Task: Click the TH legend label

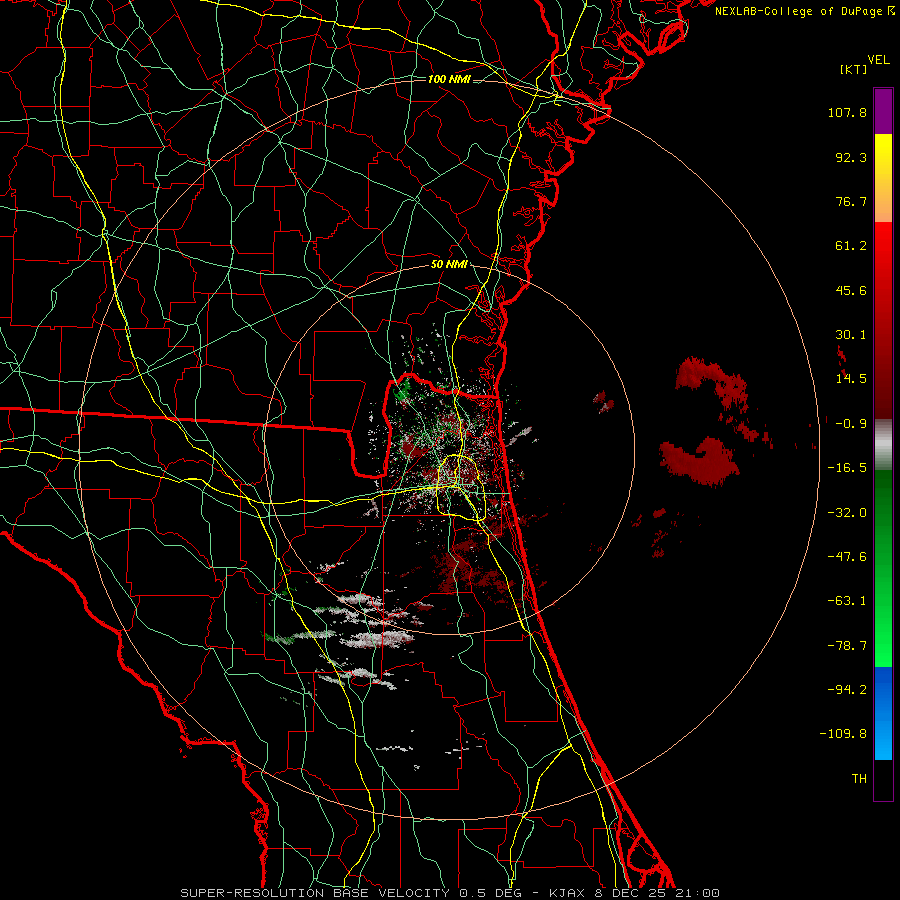Action: (x=859, y=778)
